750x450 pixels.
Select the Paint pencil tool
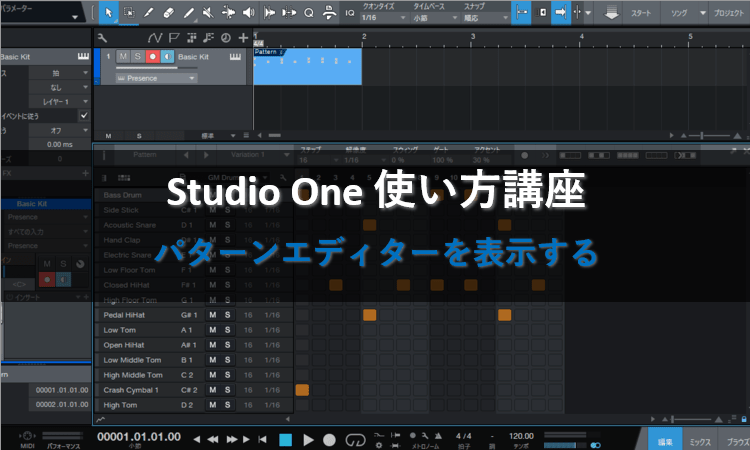[x=189, y=13]
